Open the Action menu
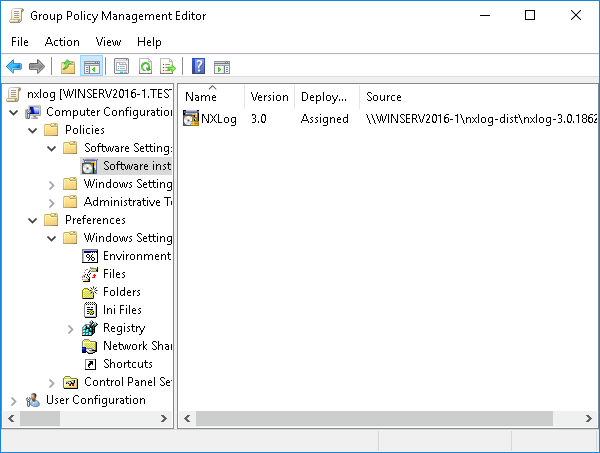The image size is (600, 453). tap(62, 42)
